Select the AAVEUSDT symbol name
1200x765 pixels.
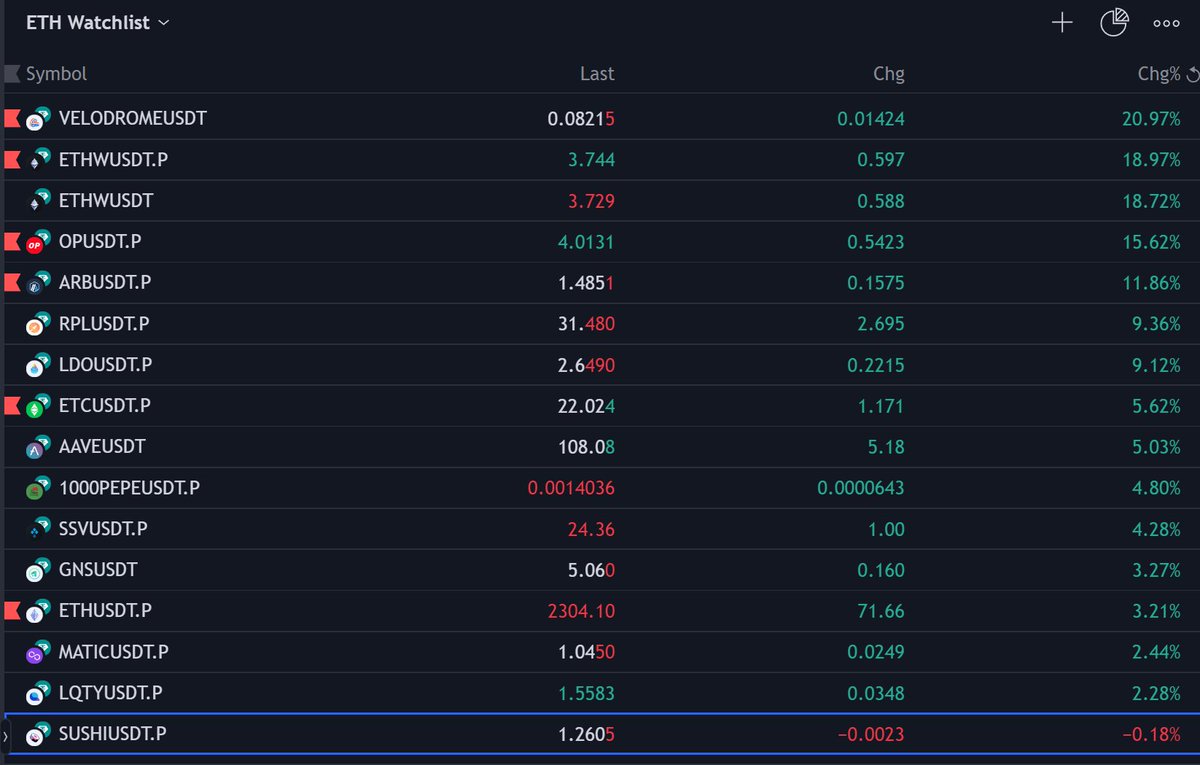point(102,446)
